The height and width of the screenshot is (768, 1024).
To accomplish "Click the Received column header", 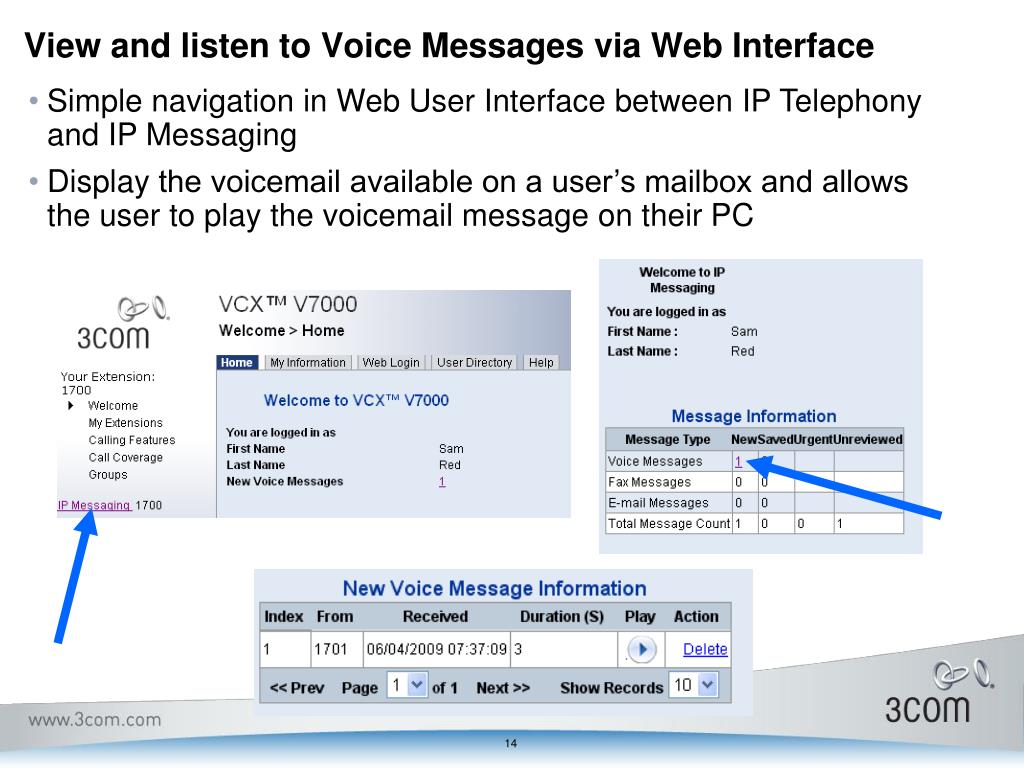I will pyautogui.click(x=435, y=616).
